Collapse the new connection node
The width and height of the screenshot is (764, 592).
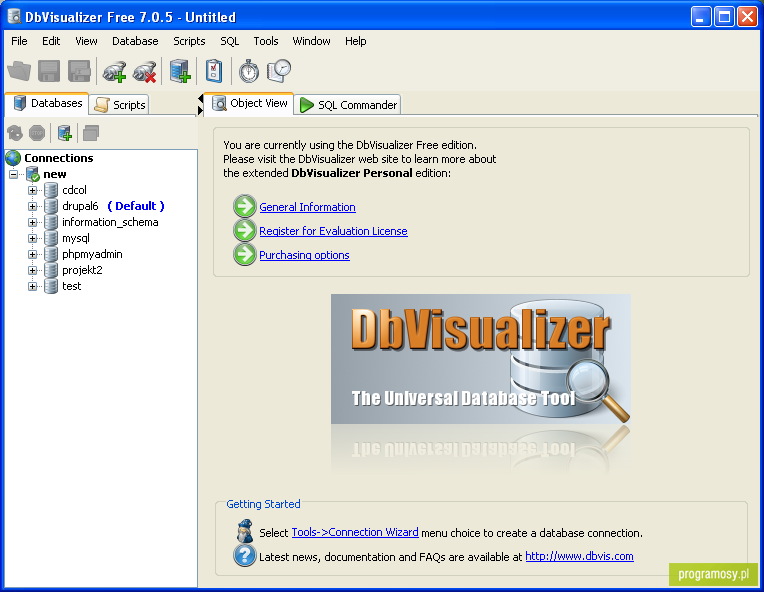[14, 174]
